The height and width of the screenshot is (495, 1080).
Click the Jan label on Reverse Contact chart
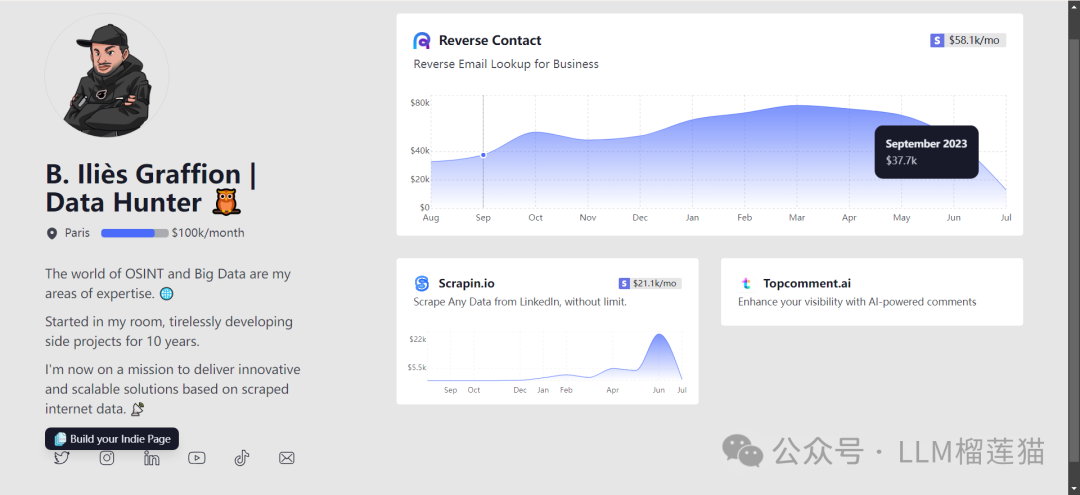coord(692,218)
